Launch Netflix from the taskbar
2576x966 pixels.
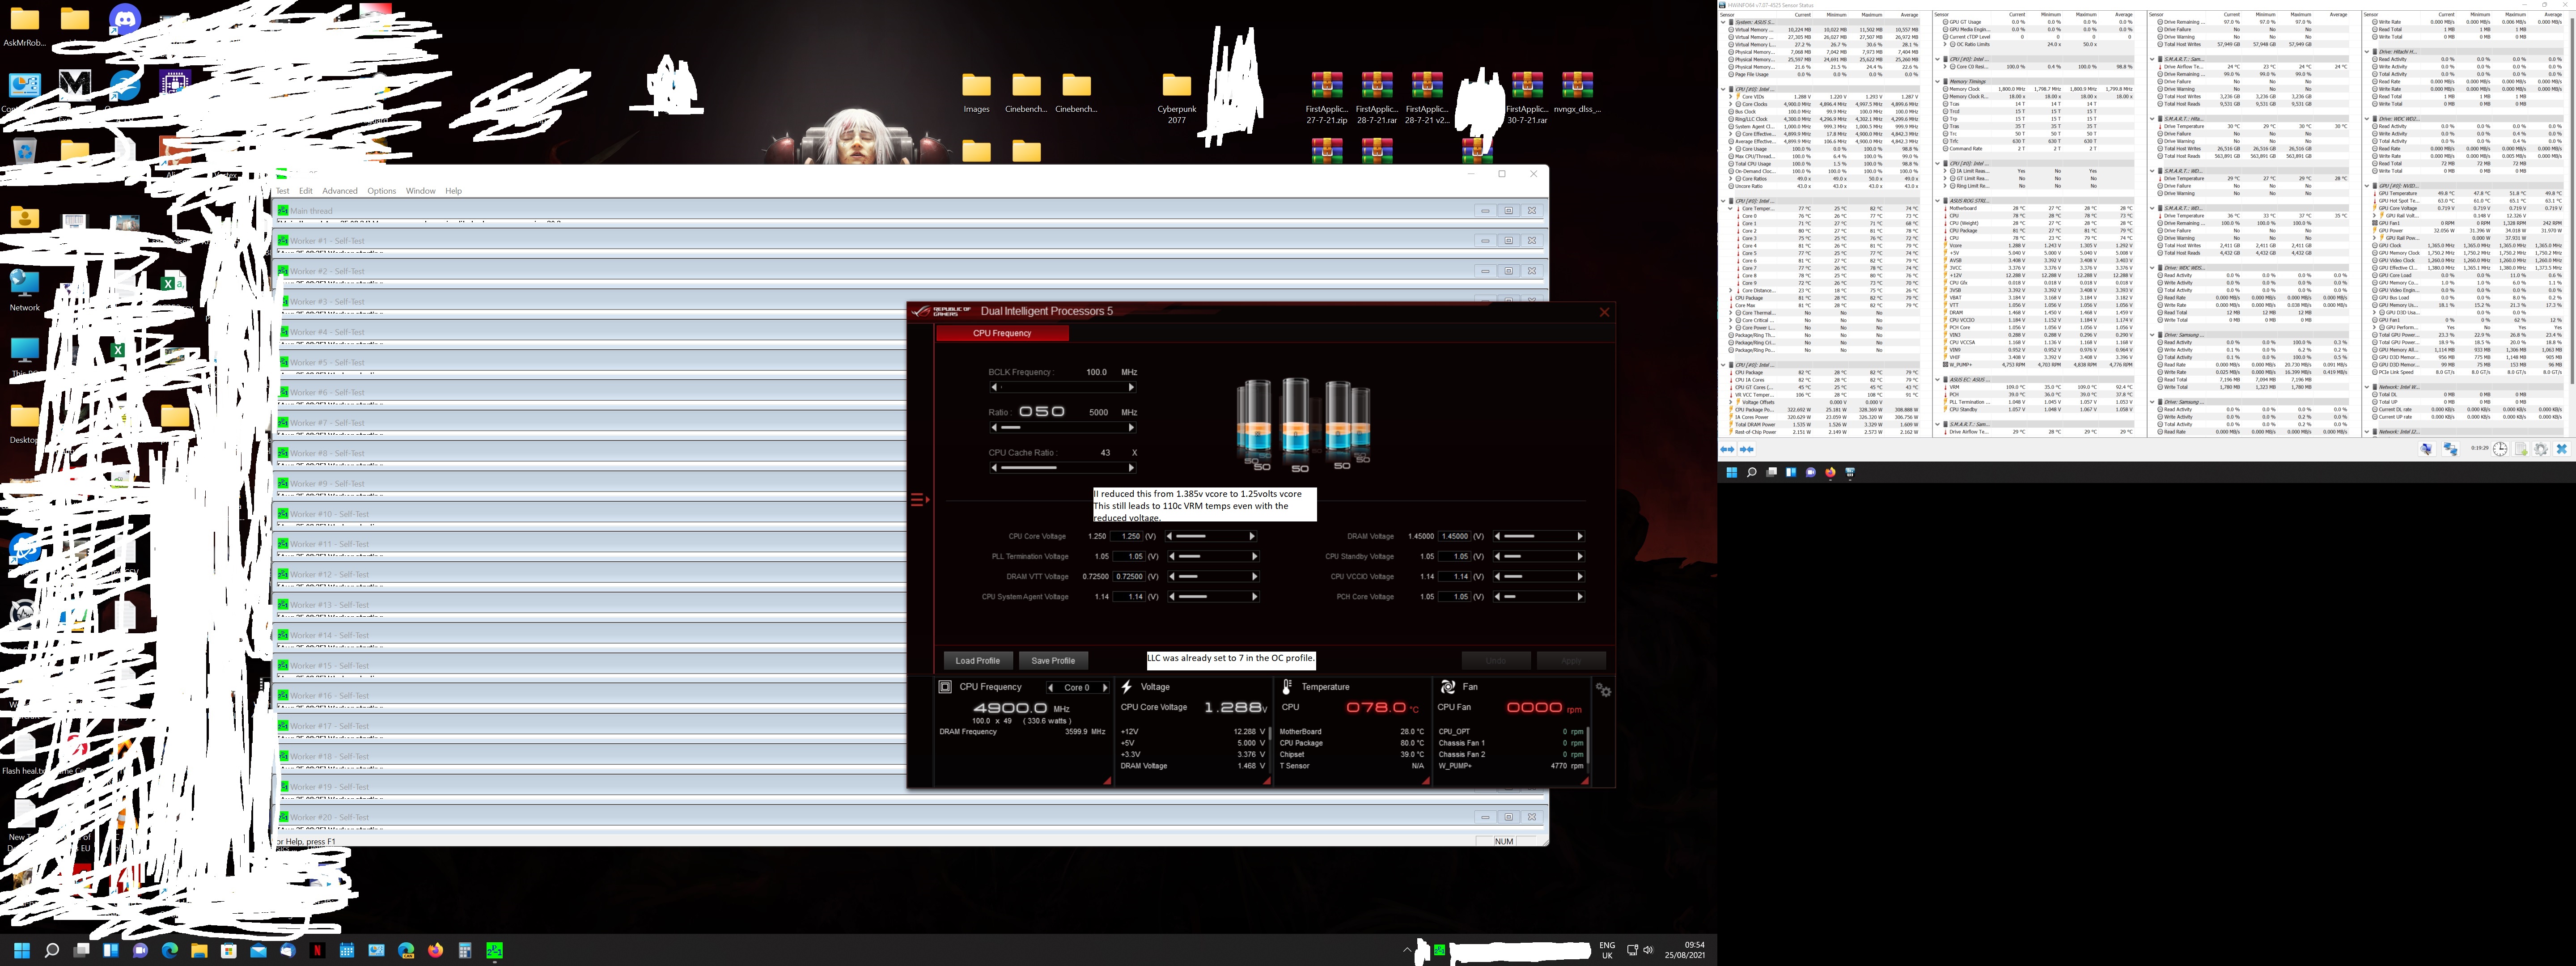(317, 950)
